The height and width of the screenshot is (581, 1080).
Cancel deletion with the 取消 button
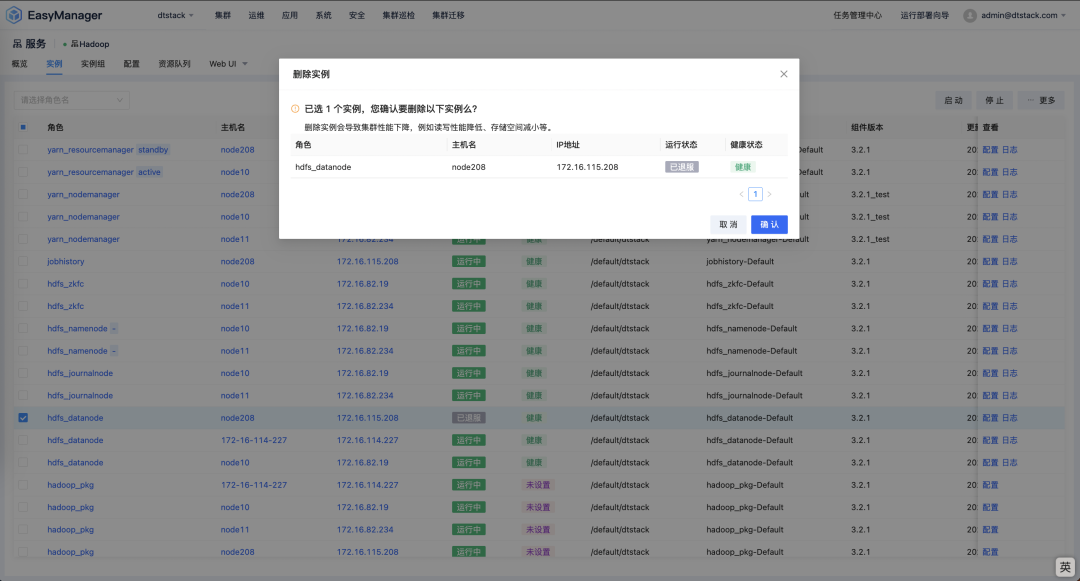pos(727,225)
